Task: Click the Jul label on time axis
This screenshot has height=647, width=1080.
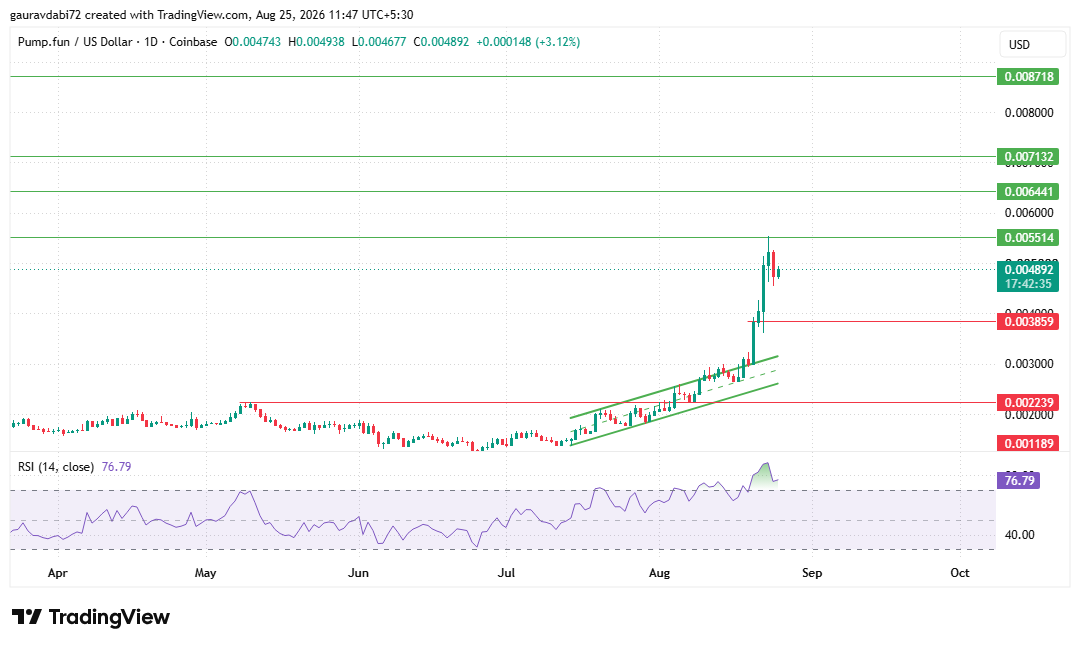Action: 506,573
